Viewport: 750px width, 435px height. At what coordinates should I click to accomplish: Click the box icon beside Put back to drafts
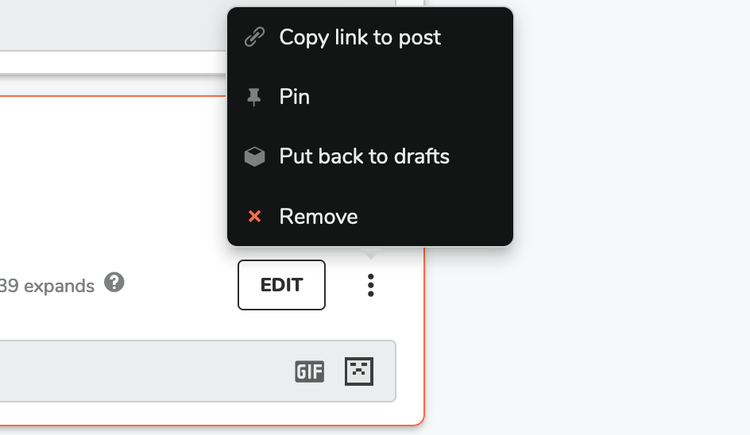[x=254, y=157]
